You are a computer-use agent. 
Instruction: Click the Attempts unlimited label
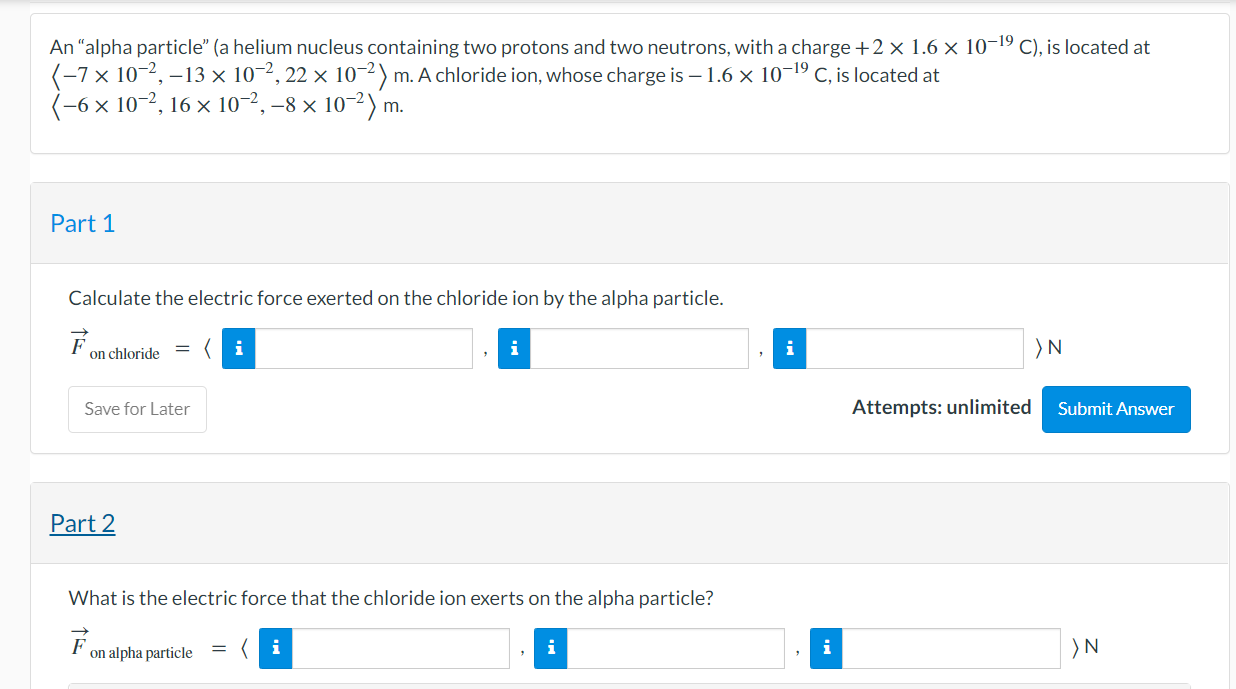pyautogui.click(x=941, y=407)
